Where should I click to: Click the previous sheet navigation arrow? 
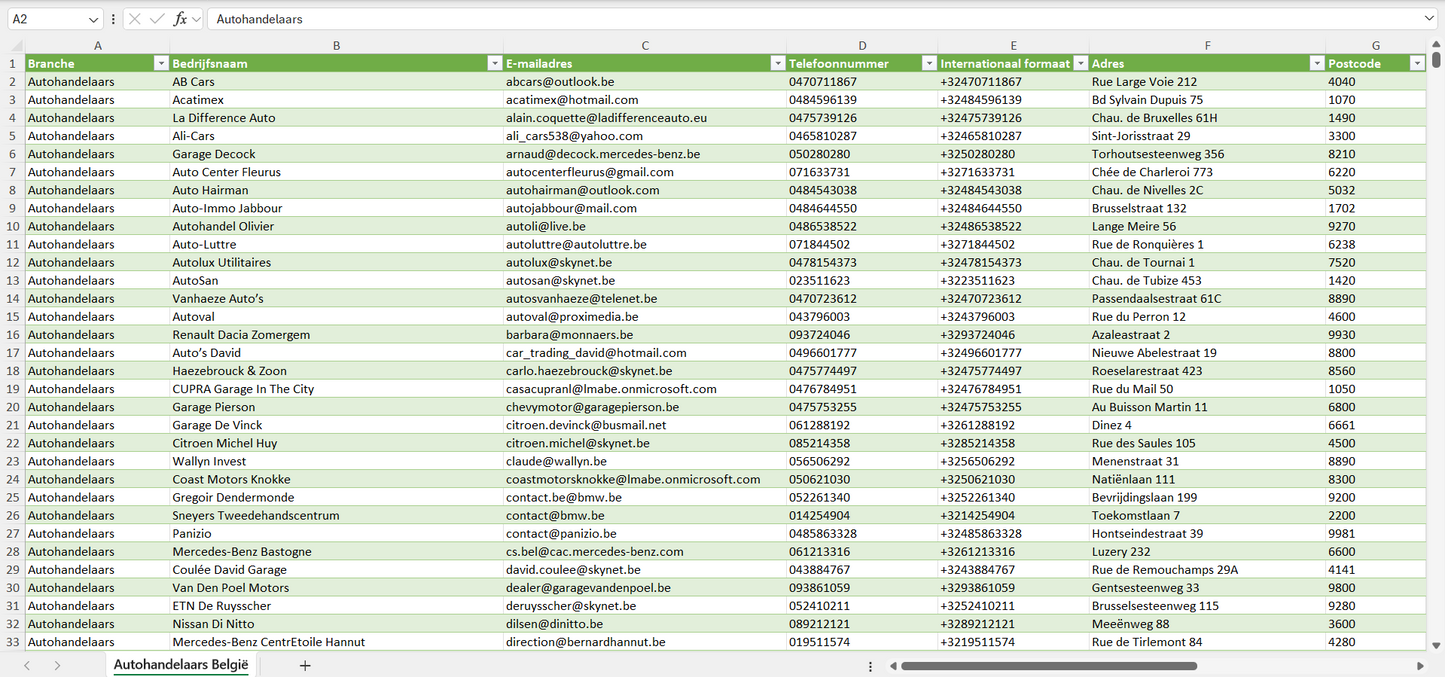tap(27, 665)
